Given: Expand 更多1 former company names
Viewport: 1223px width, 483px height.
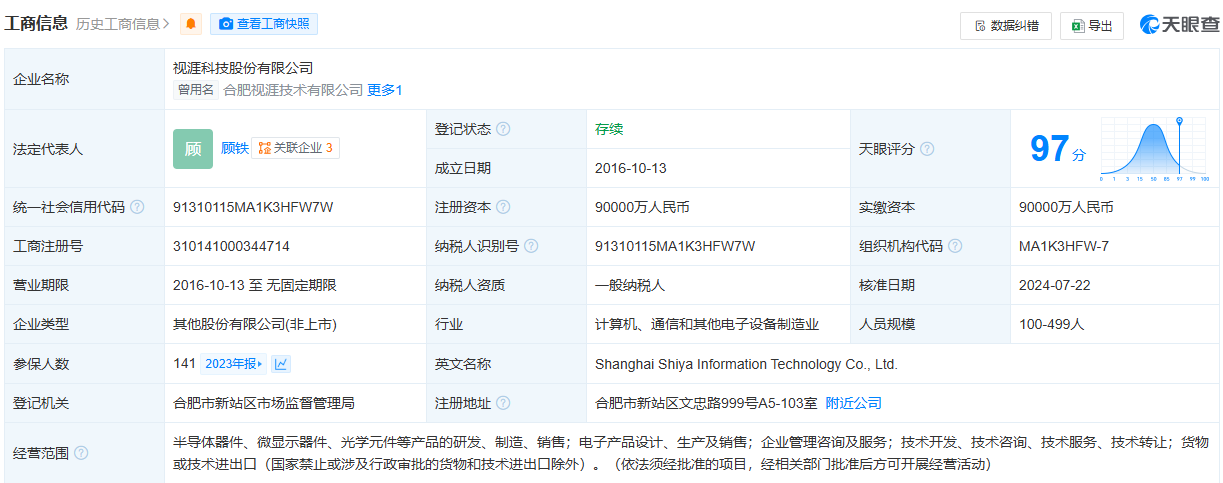Looking at the screenshot, I should pos(385,90).
